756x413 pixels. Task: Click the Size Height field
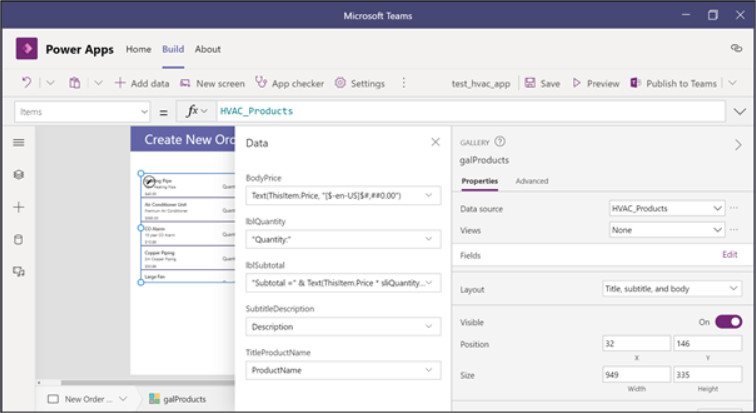707,374
